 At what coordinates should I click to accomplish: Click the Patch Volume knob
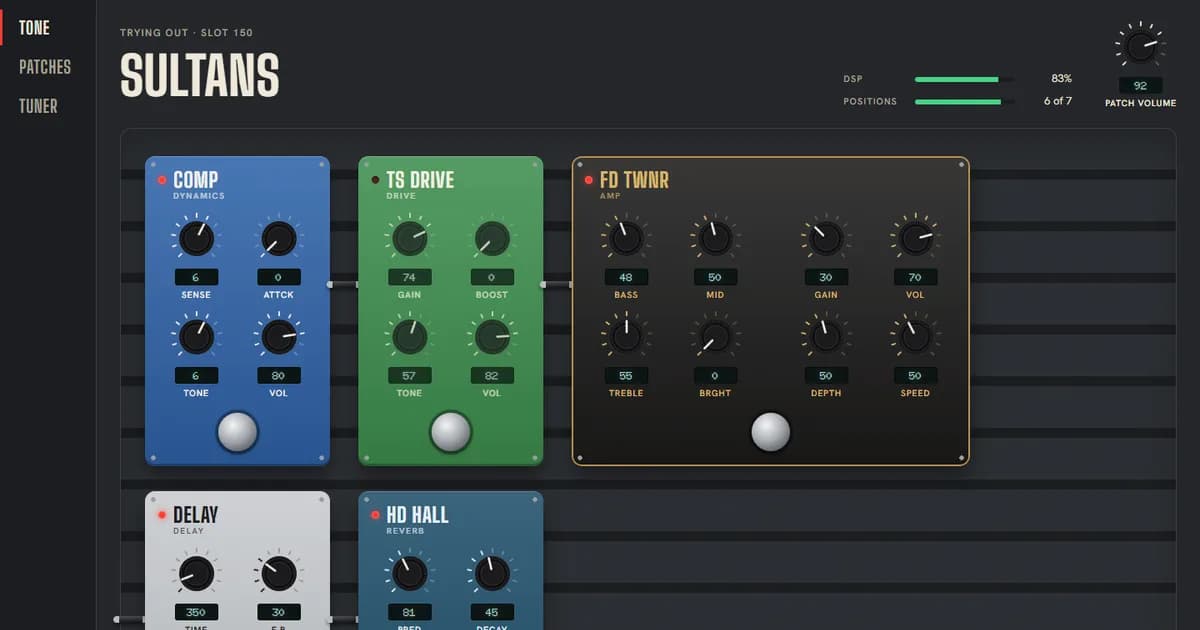[x=1140, y=46]
